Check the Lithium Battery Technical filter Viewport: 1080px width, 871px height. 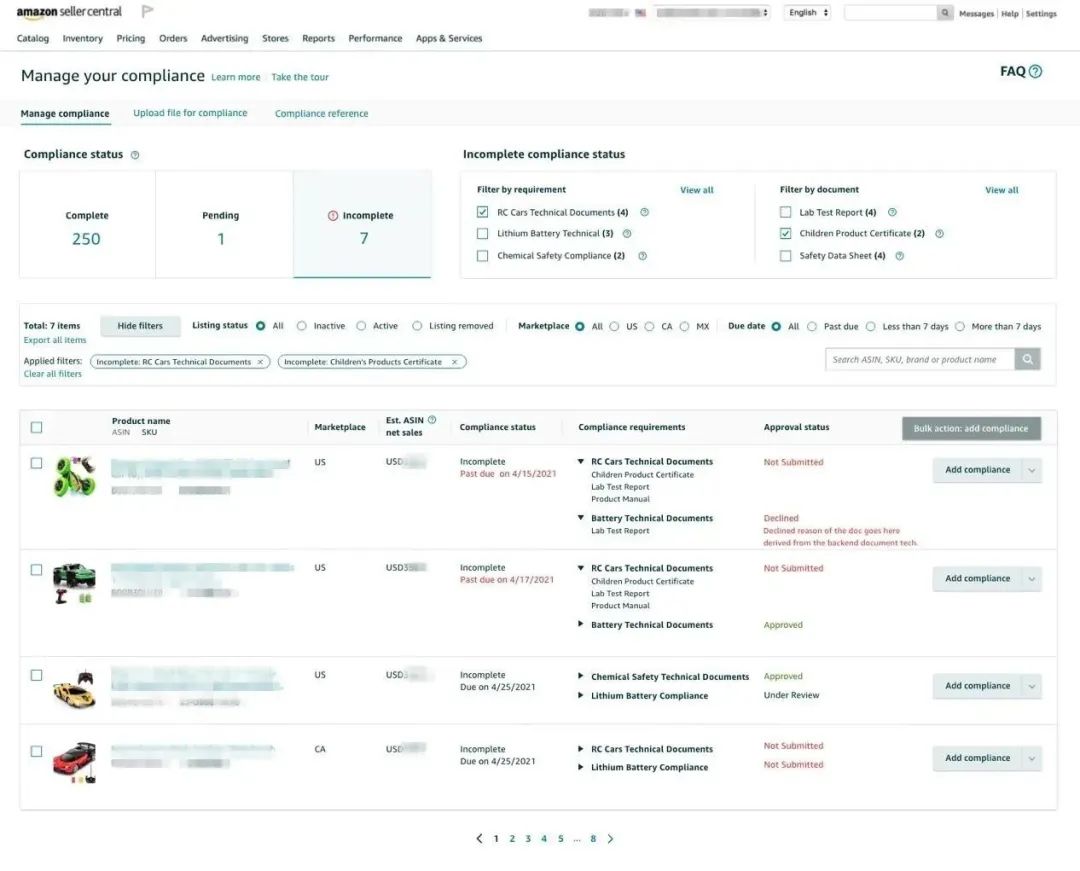coord(482,234)
